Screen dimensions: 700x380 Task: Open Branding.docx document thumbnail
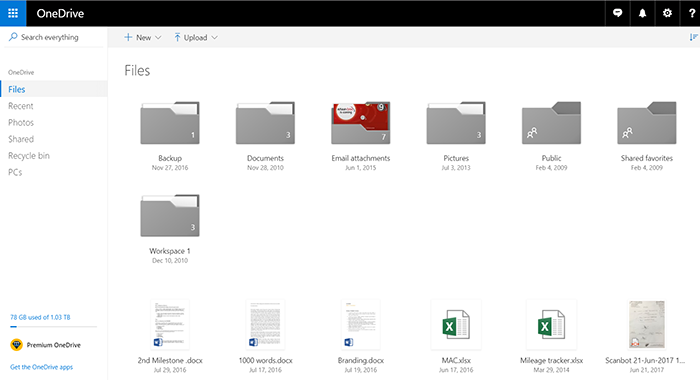[361, 325]
